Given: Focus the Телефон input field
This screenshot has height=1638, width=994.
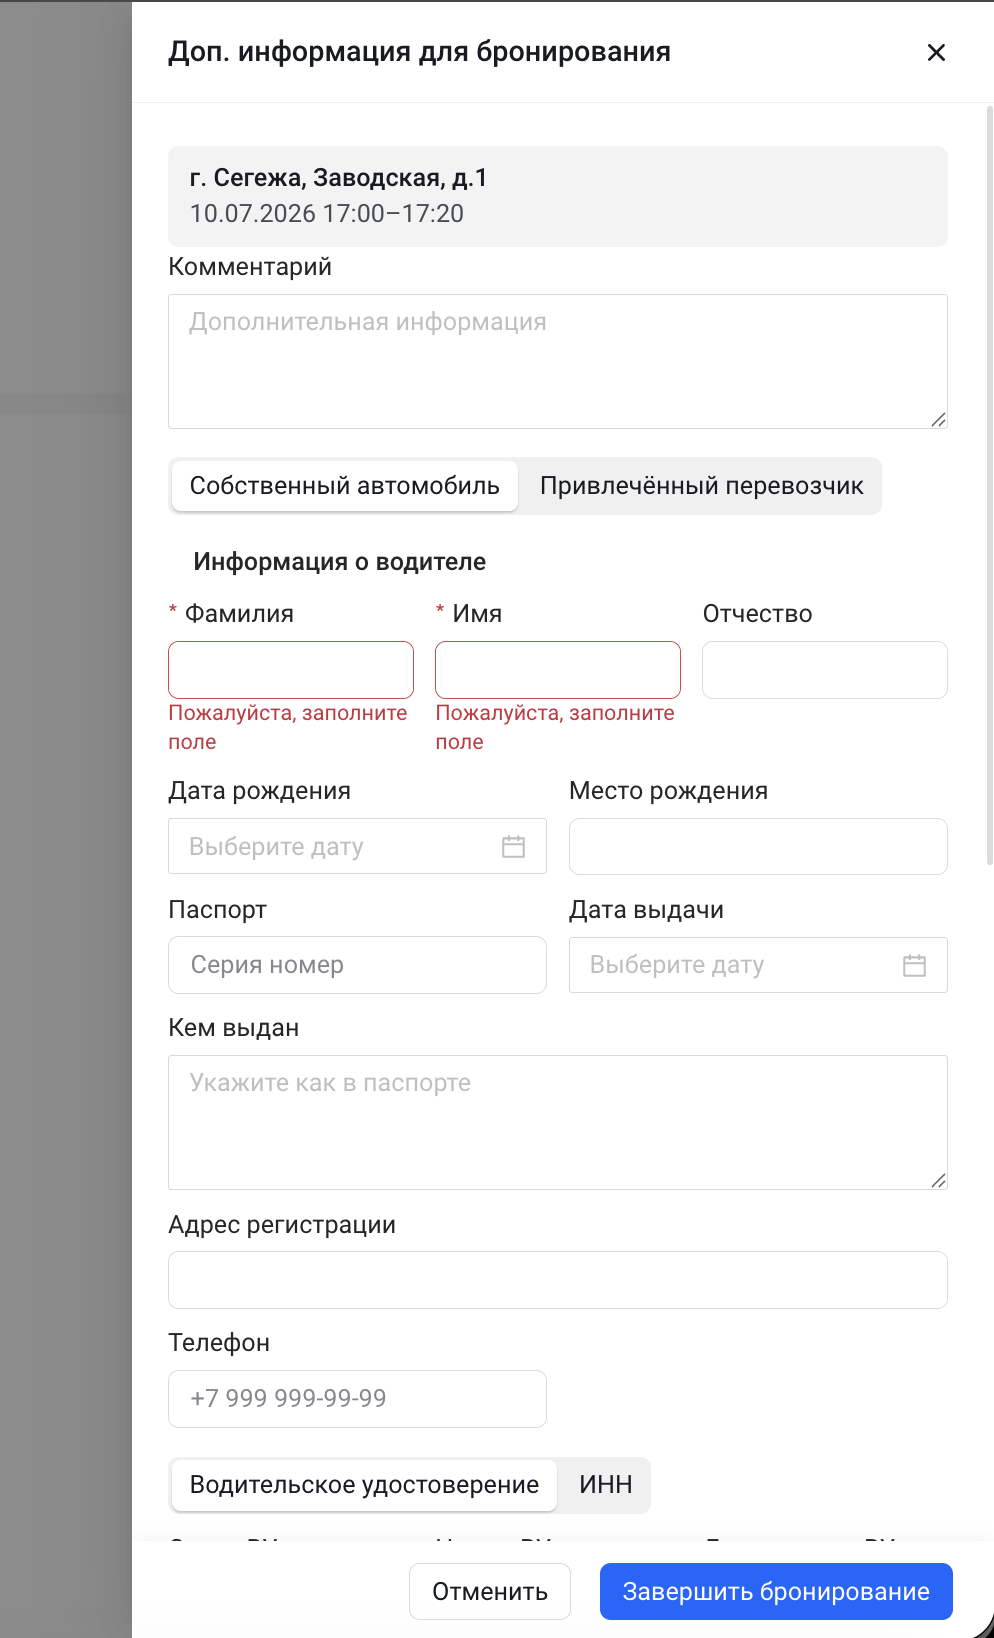Looking at the screenshot, I should pos(357,1399).
